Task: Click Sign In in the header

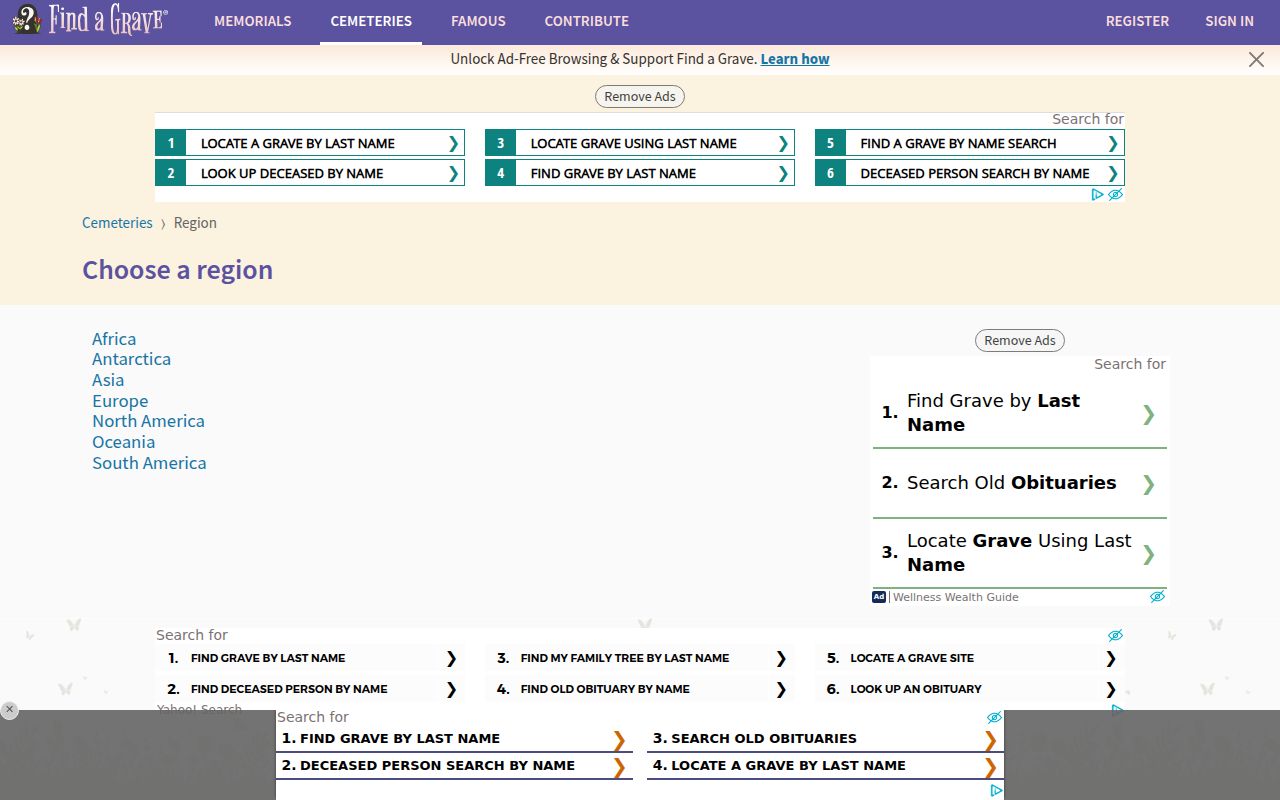Action: click(x=1229, y=21)
